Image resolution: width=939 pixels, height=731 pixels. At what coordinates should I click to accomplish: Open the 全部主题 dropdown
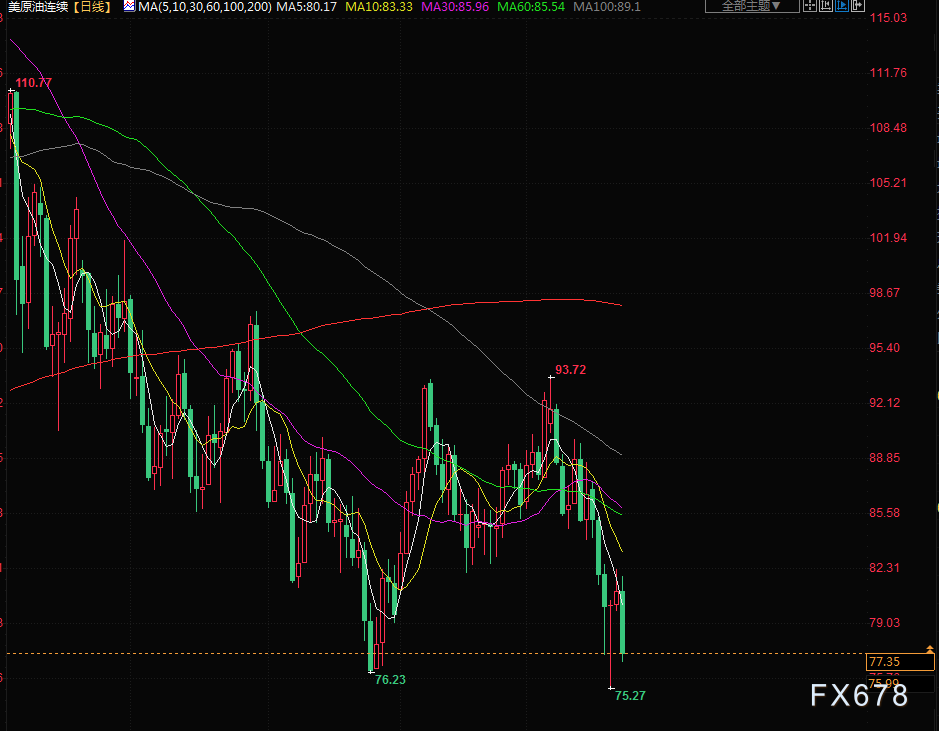[752, 6]
